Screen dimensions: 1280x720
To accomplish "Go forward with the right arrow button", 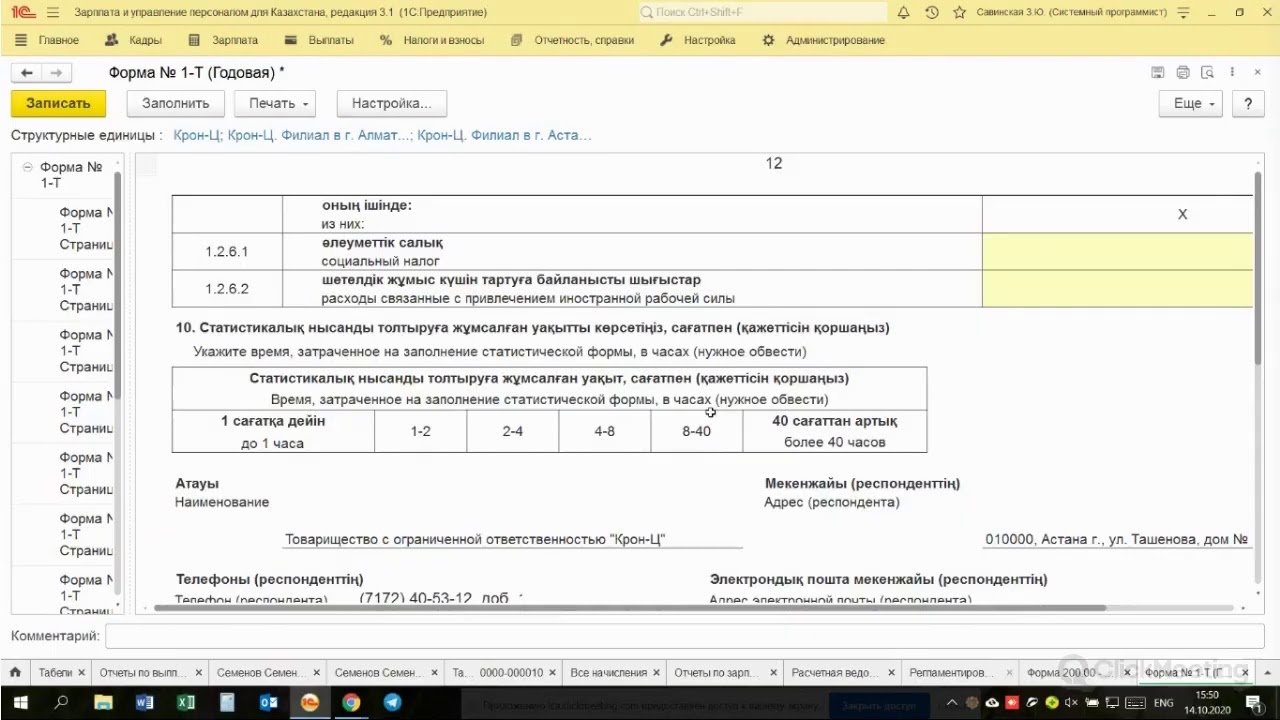I will [56, 73].
